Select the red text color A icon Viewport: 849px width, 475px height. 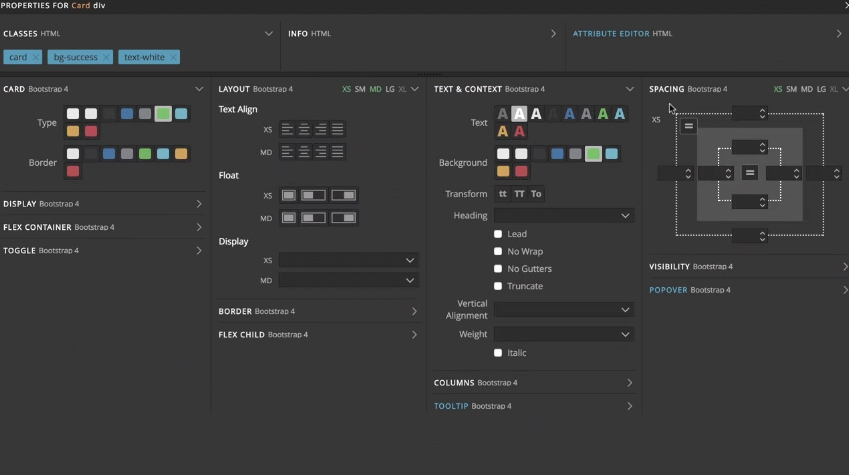pyautogui.click(x=519, y=132)
